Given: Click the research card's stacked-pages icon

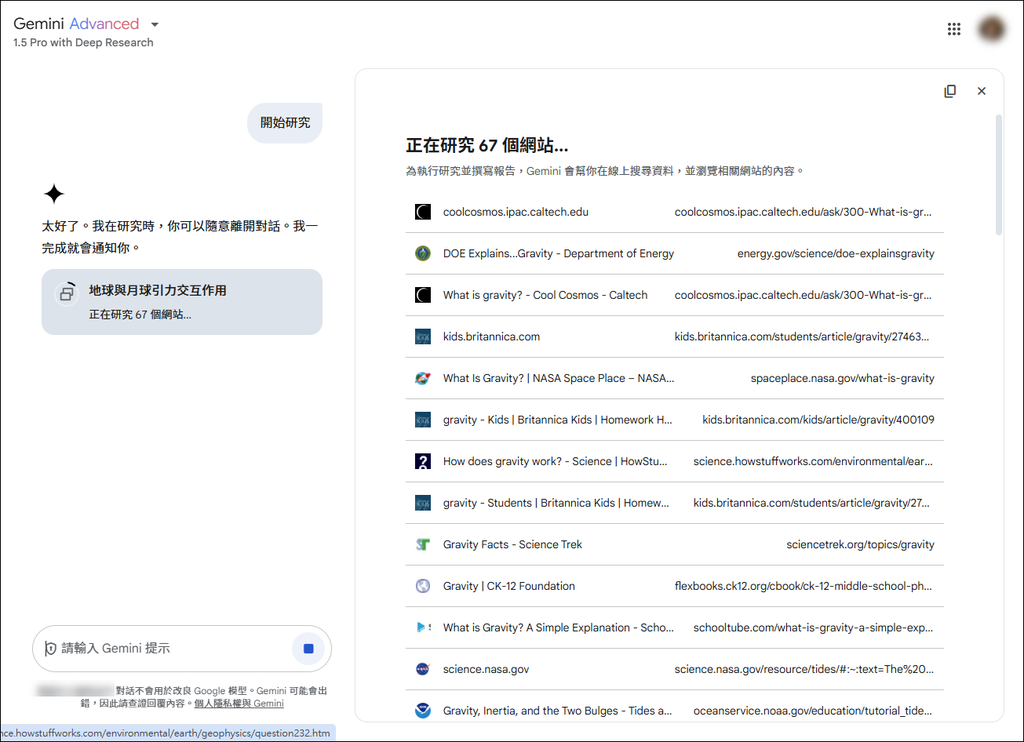Looking at the screenshot, I should coord(67,292).
